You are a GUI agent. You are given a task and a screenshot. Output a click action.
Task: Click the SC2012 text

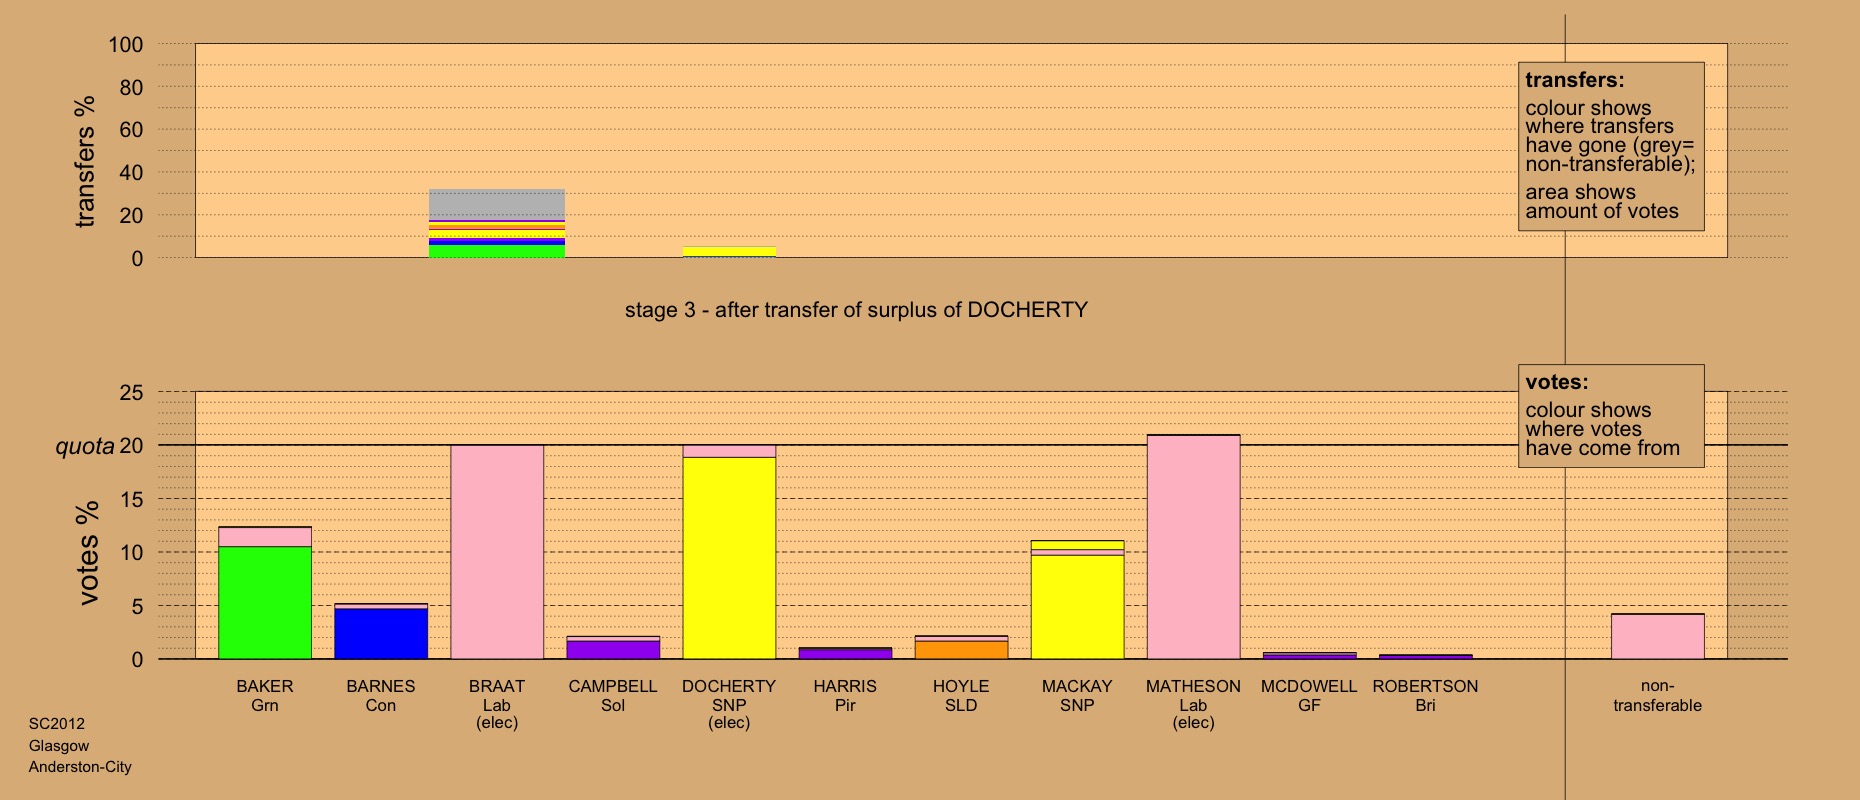point(57,724)
